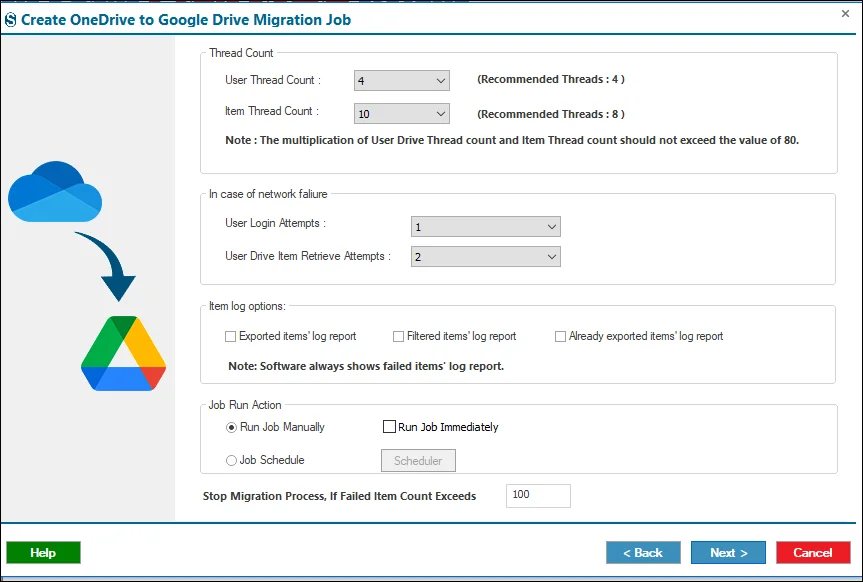863x582 pixels.
Task: Click the OneDrive cloud icon
Action: point(55,192)
